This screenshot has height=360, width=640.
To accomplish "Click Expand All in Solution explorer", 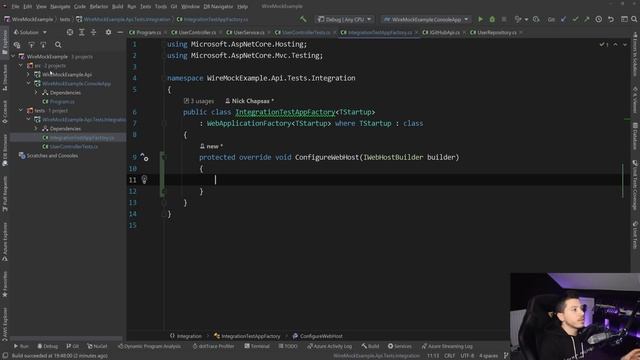I will point(82,32).
